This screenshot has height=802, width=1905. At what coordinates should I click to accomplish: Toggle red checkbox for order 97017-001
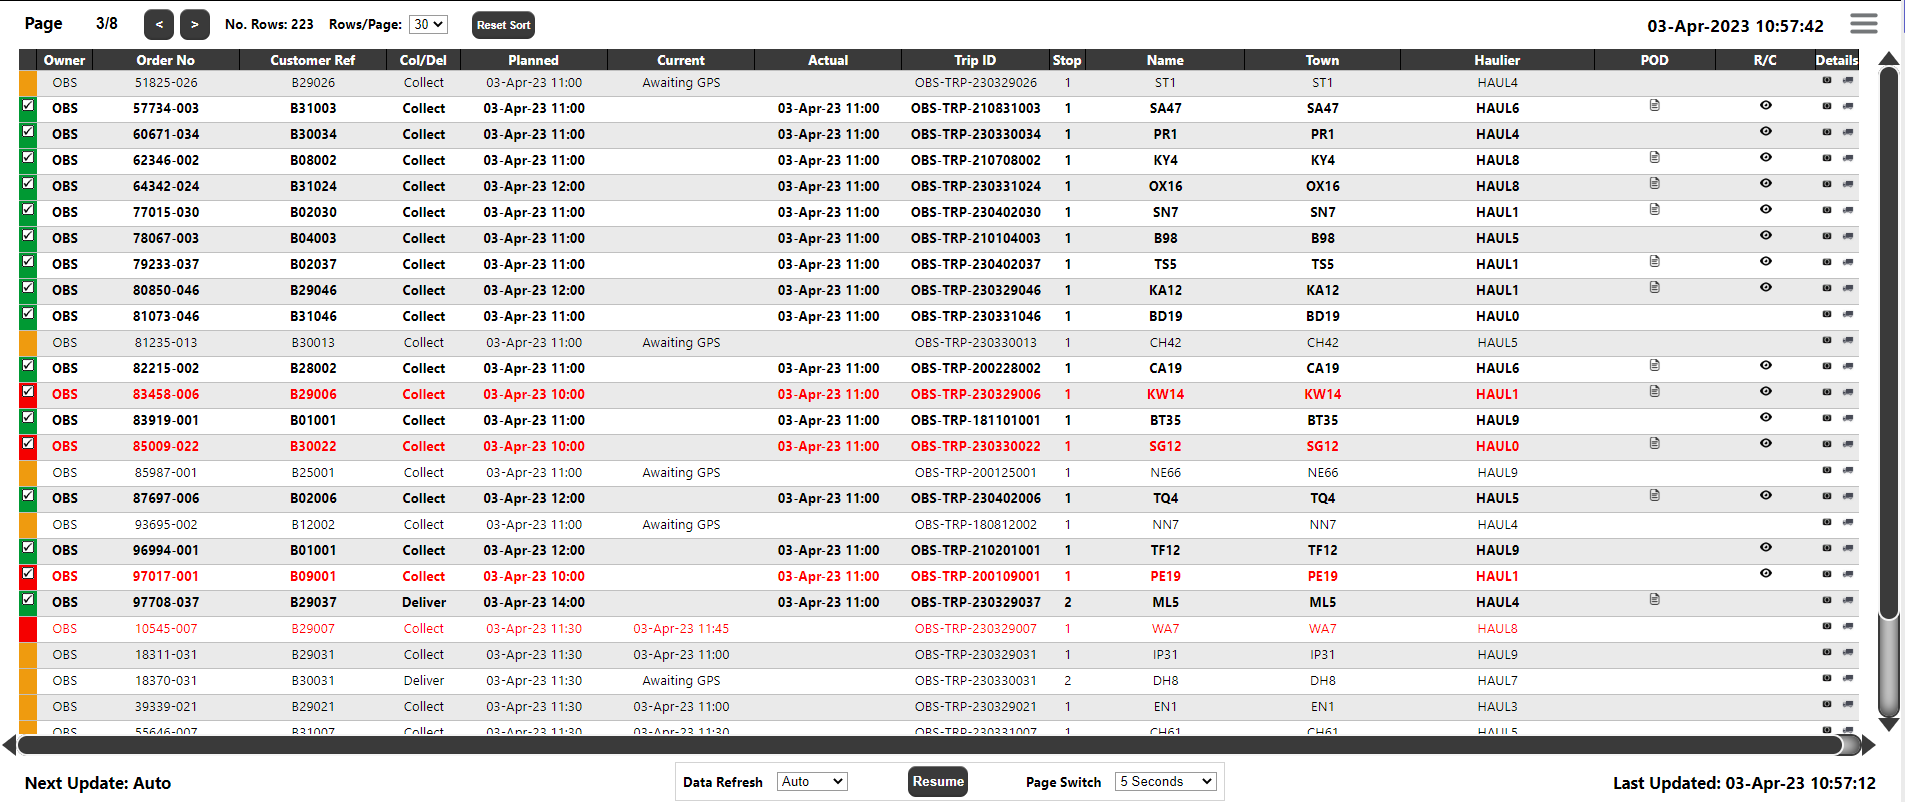coord(28,573)
